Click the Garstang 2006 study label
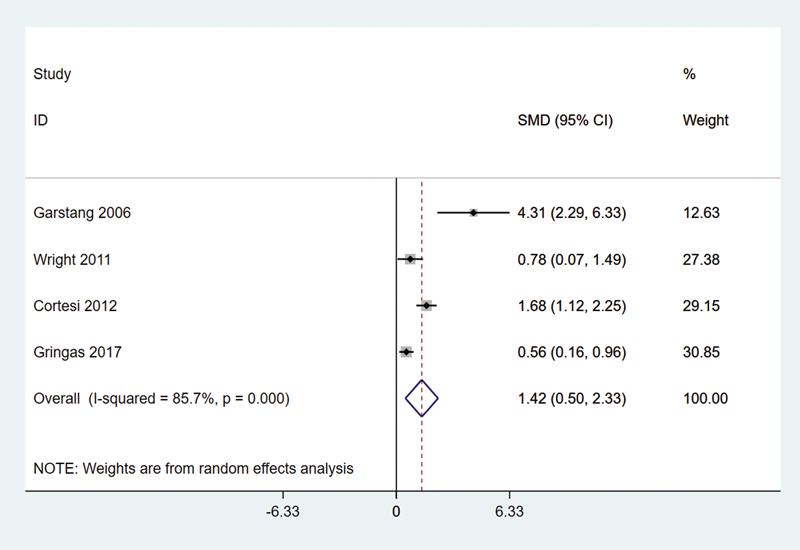The image size is (800, 550). click(x=82, y=213)
